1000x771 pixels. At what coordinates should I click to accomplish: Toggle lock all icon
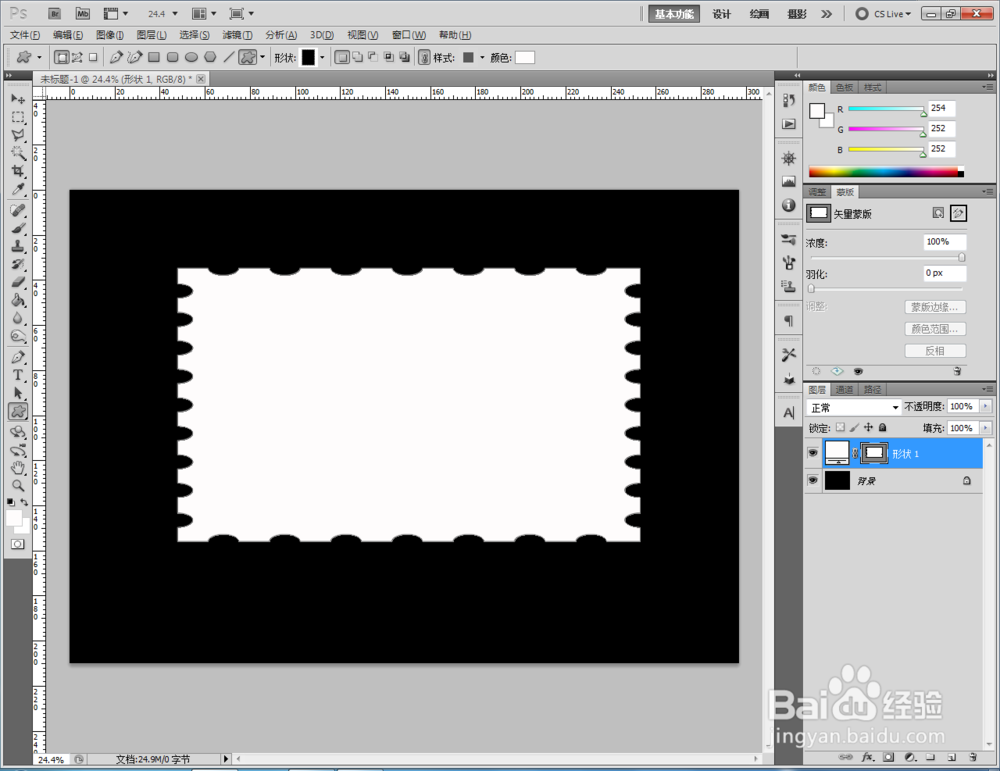(x=883, y=427)
